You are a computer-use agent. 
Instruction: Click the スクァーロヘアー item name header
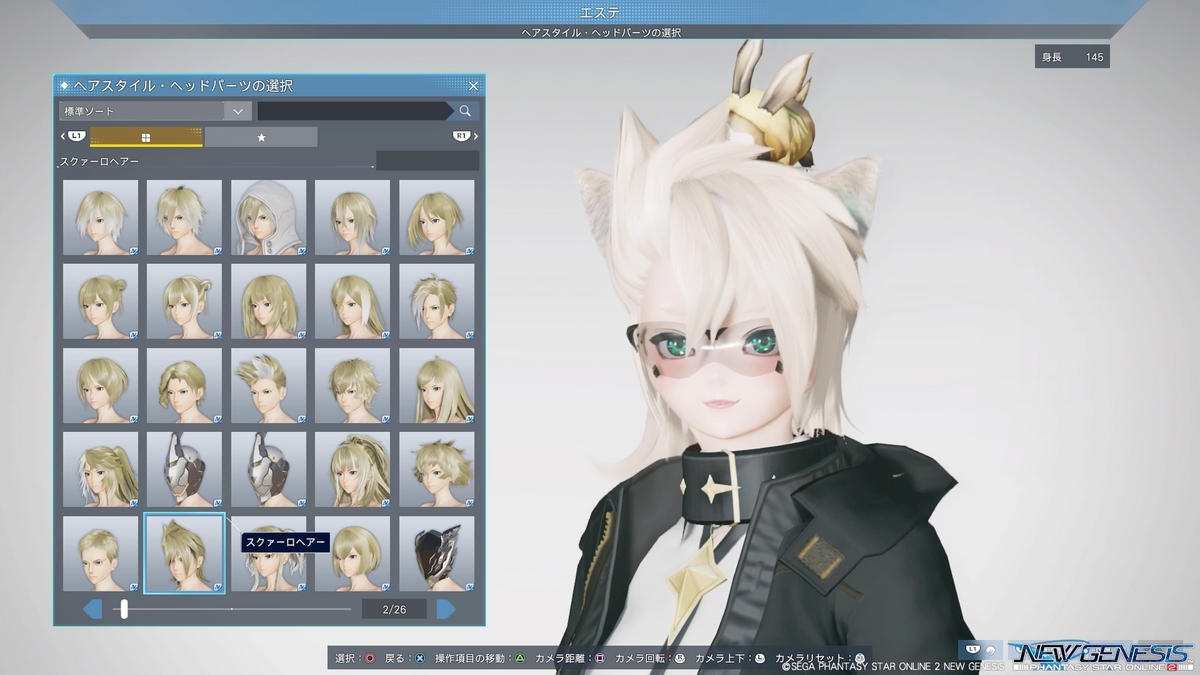click(99, 161)
